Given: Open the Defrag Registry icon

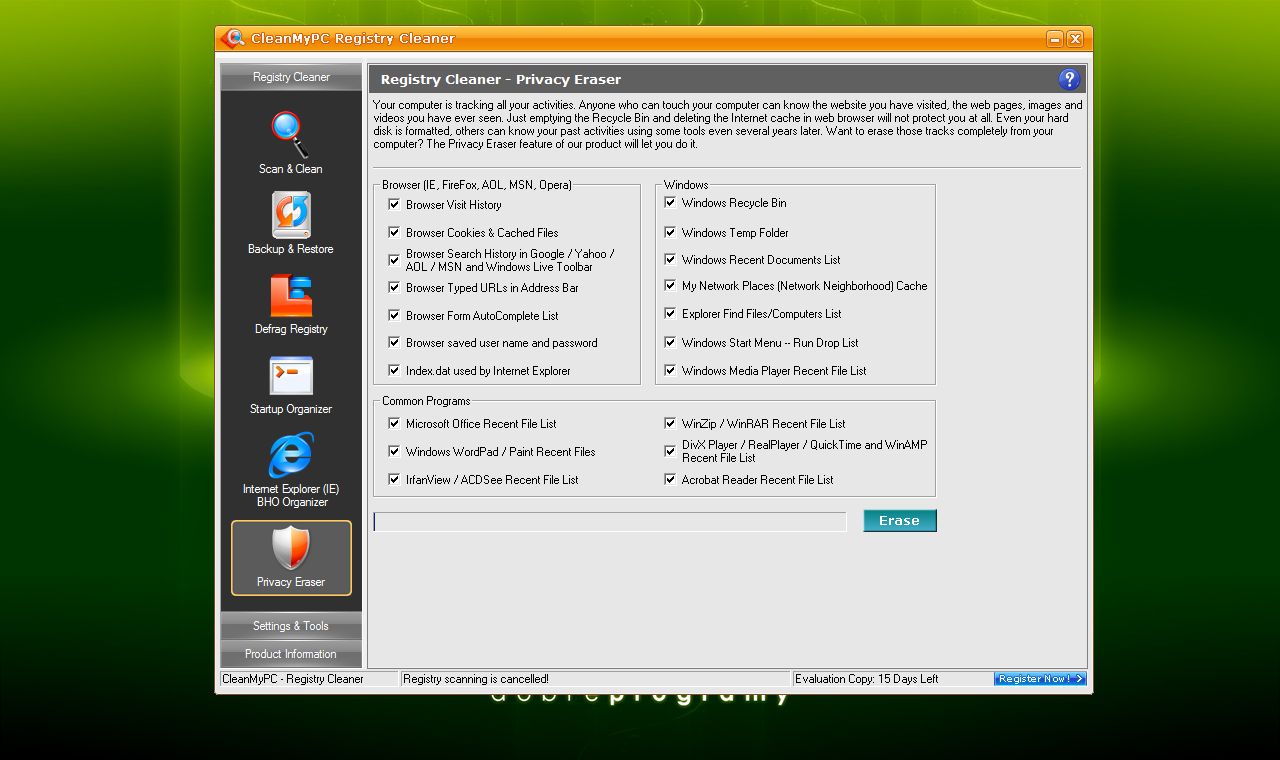Looking at the screenshot, I should pos(291,296).
